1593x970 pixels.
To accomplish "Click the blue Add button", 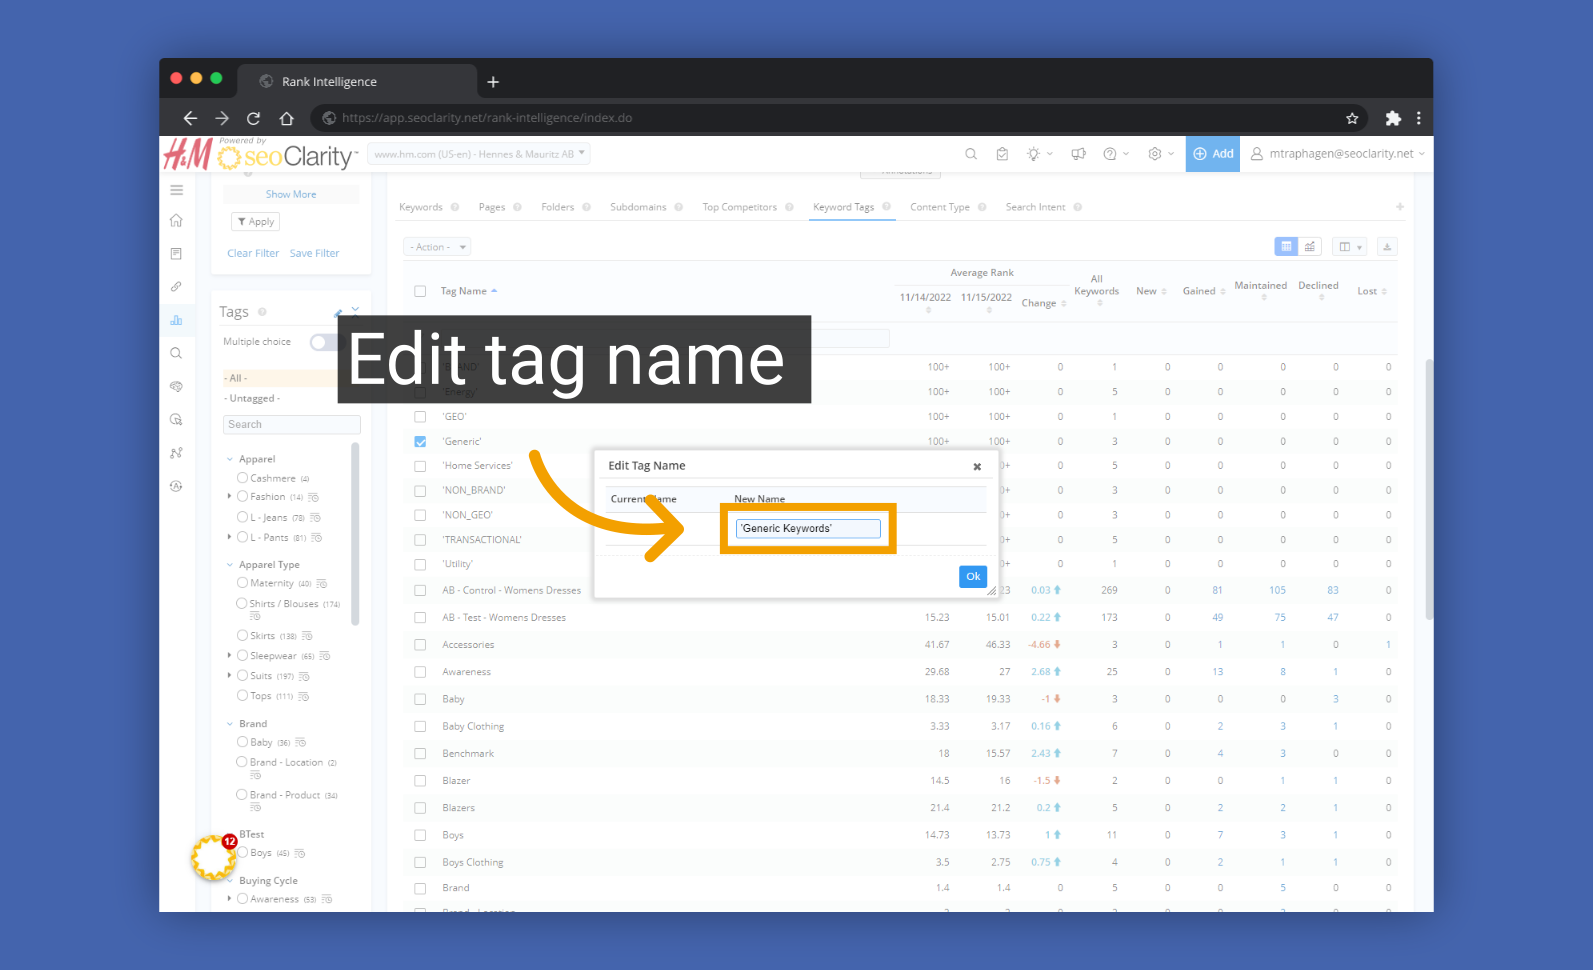I will pos(1213,154).
